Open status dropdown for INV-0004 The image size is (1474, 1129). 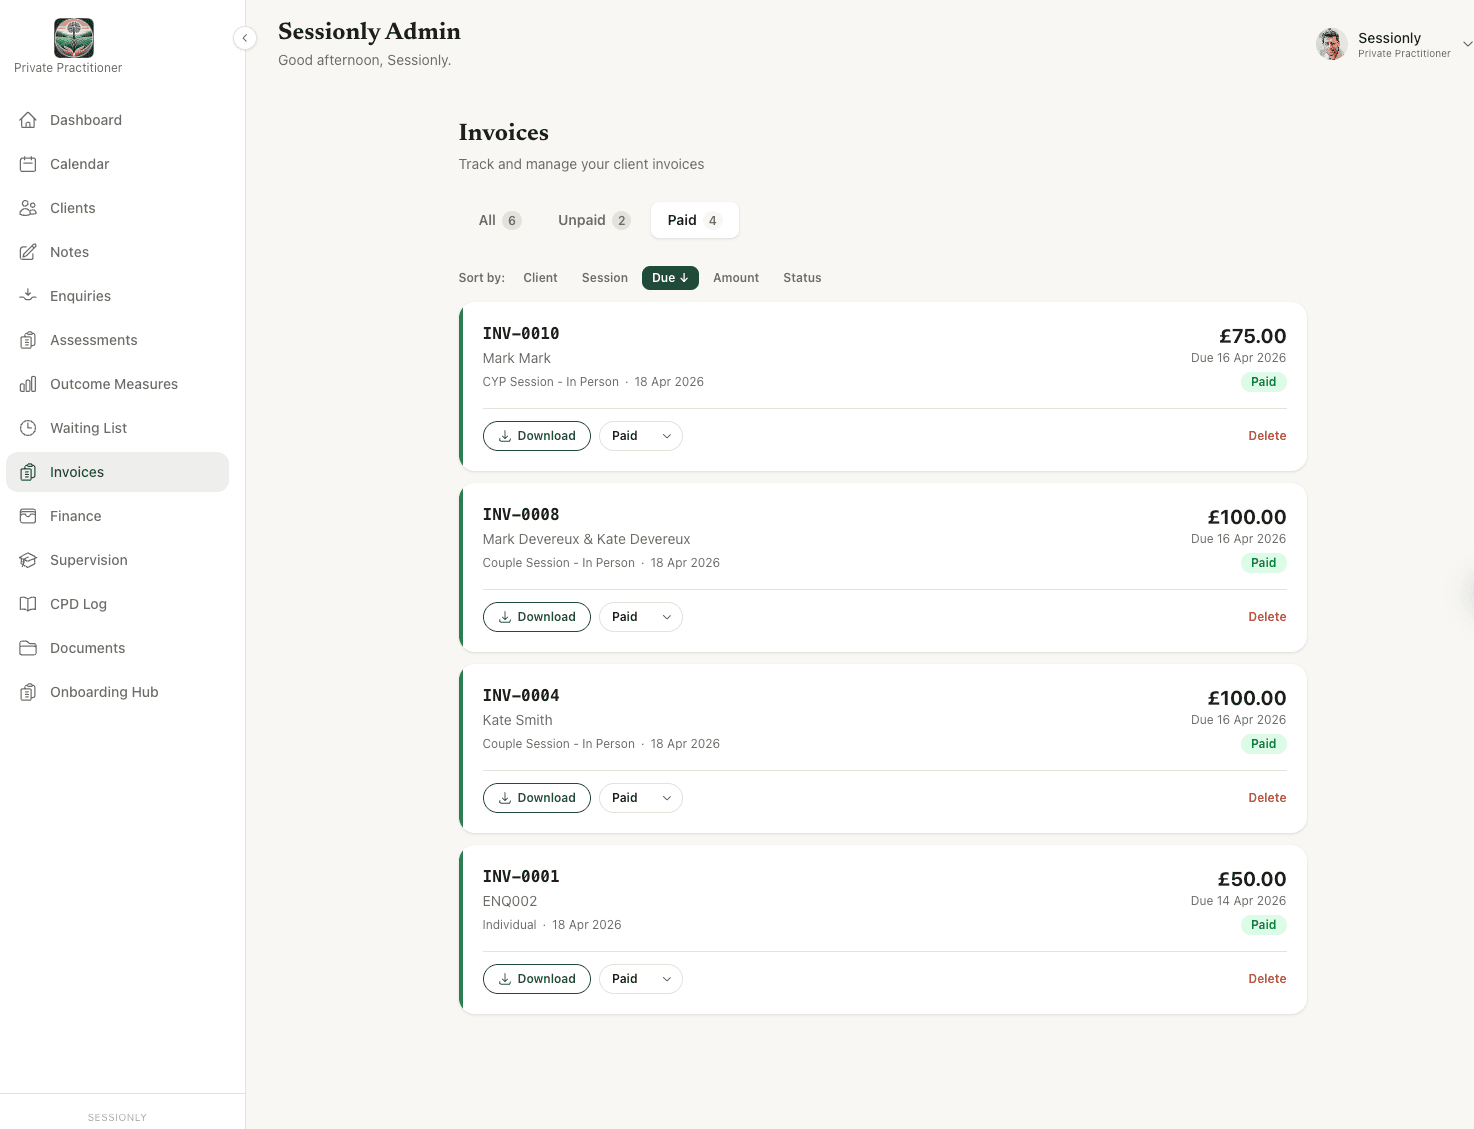point(641,798)
